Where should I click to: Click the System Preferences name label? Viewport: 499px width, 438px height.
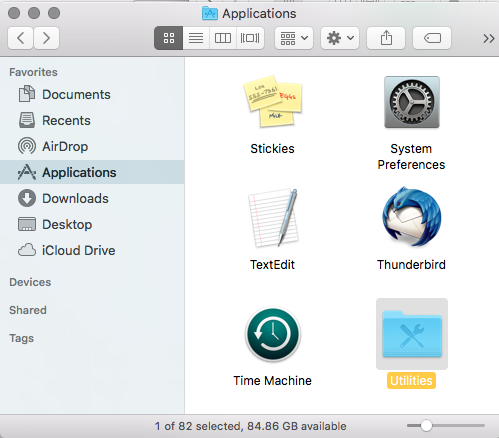[411, 157]
